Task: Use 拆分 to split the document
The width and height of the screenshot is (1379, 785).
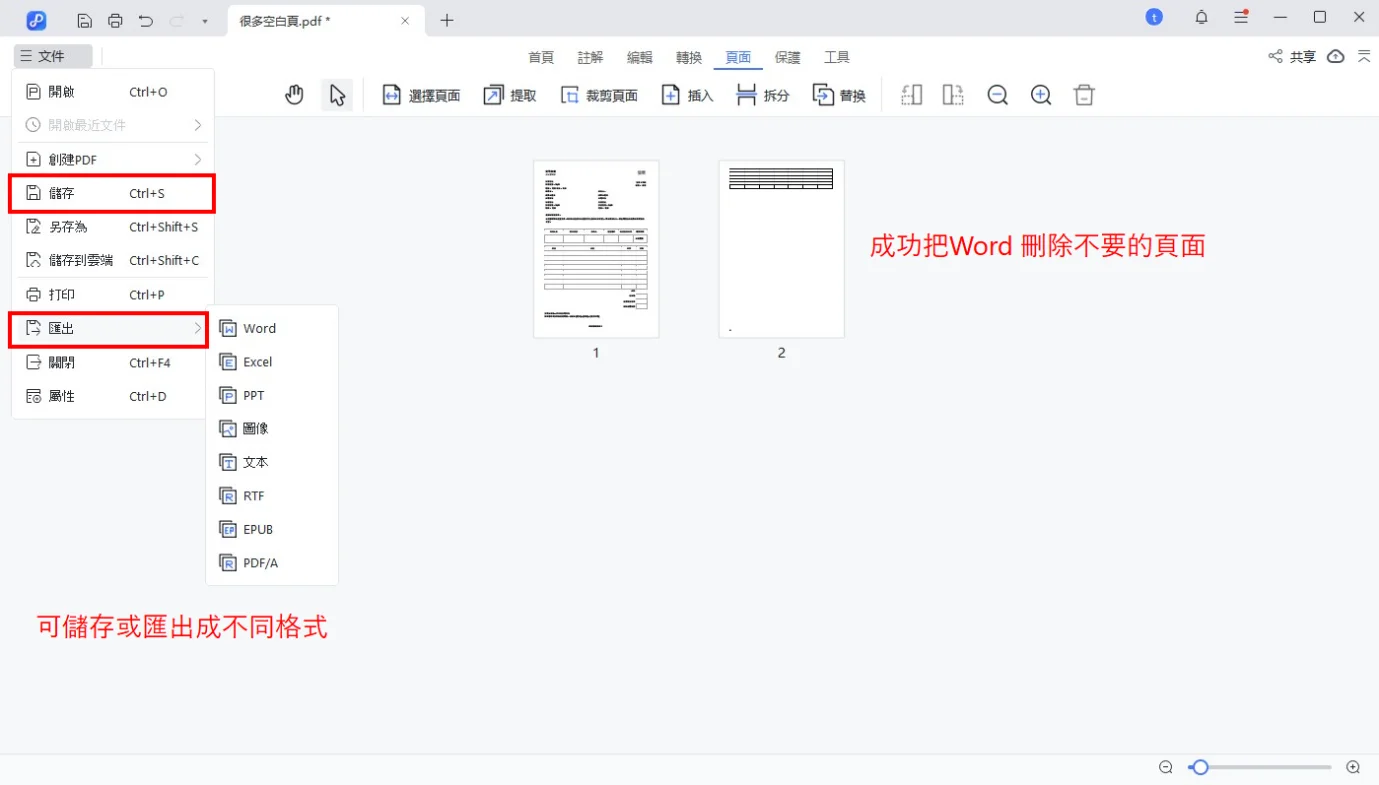Action: [761, 94]
